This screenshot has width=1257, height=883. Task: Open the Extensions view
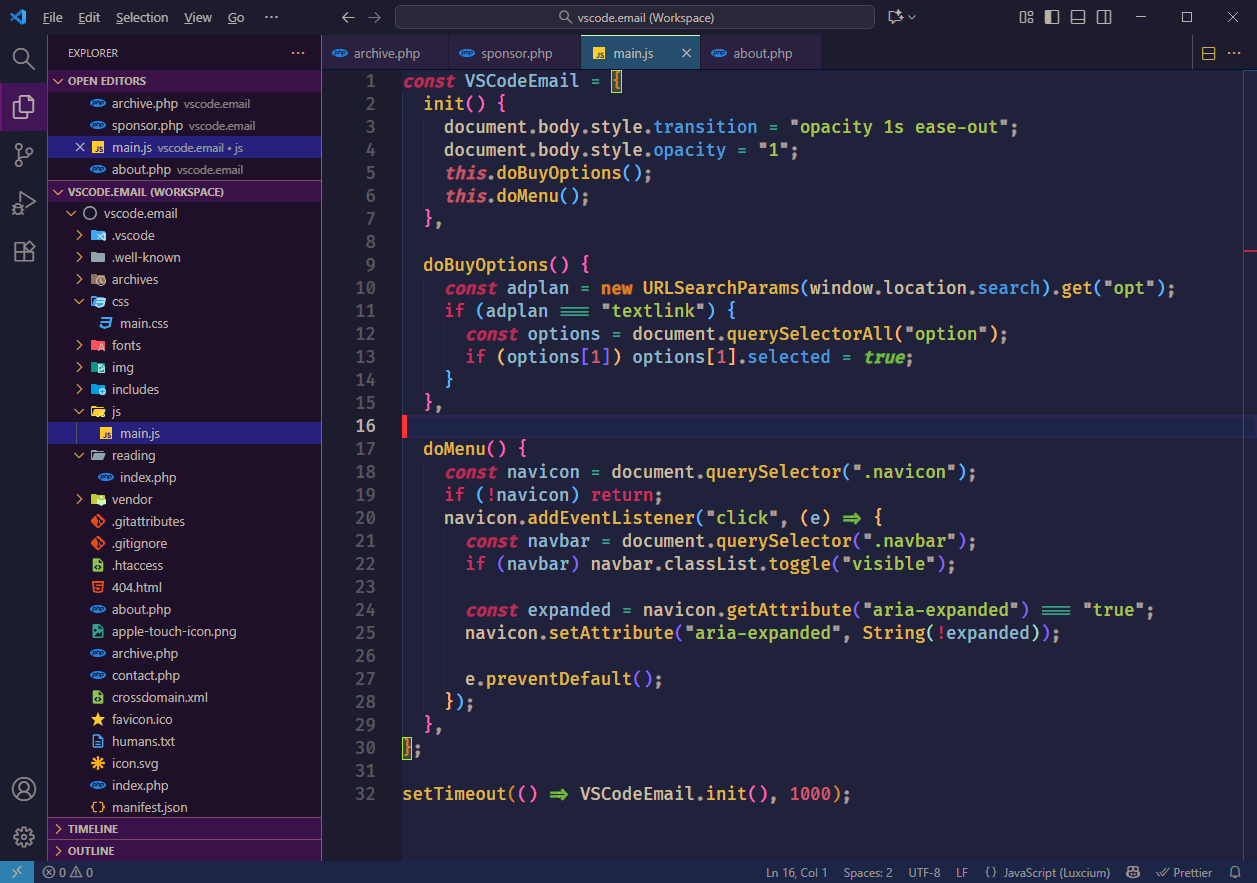point(23,251)
